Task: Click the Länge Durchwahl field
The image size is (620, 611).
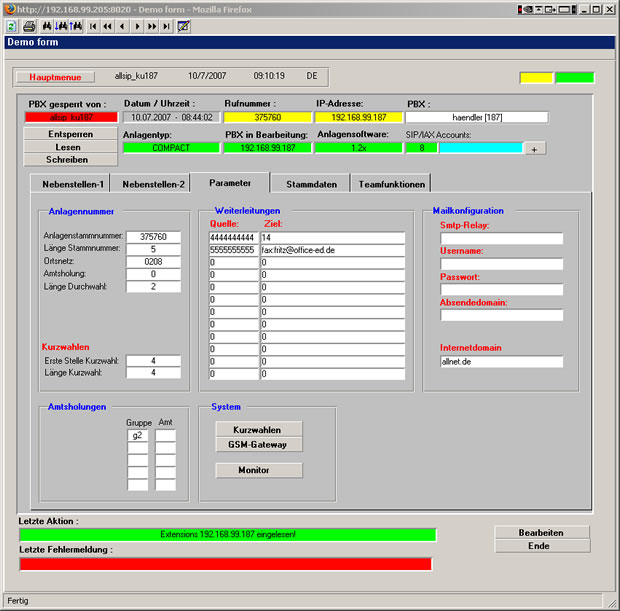Action: coord(153,286)
